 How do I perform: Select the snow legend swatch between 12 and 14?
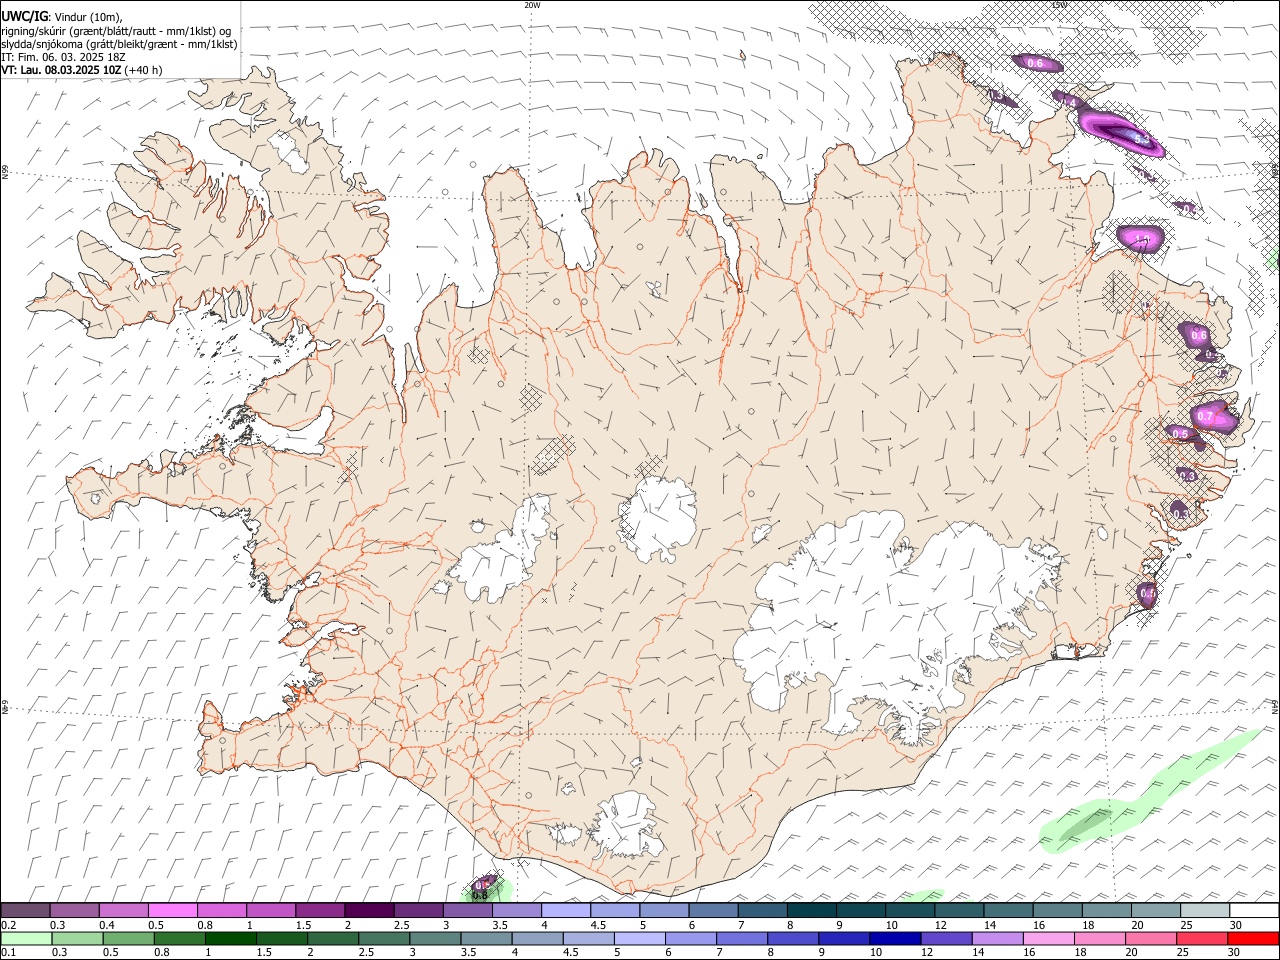click(957, 911)
